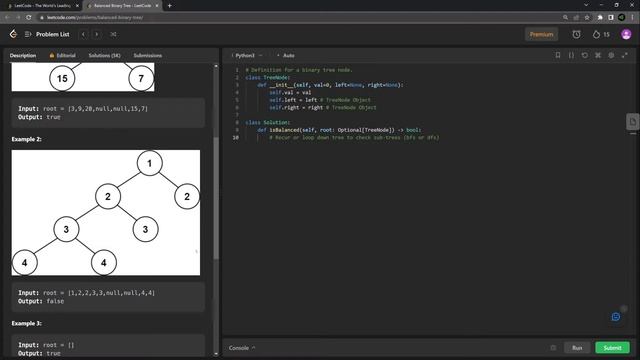Click the 'Example 3:' heading

pyautogui.click(x=27, y=323)
